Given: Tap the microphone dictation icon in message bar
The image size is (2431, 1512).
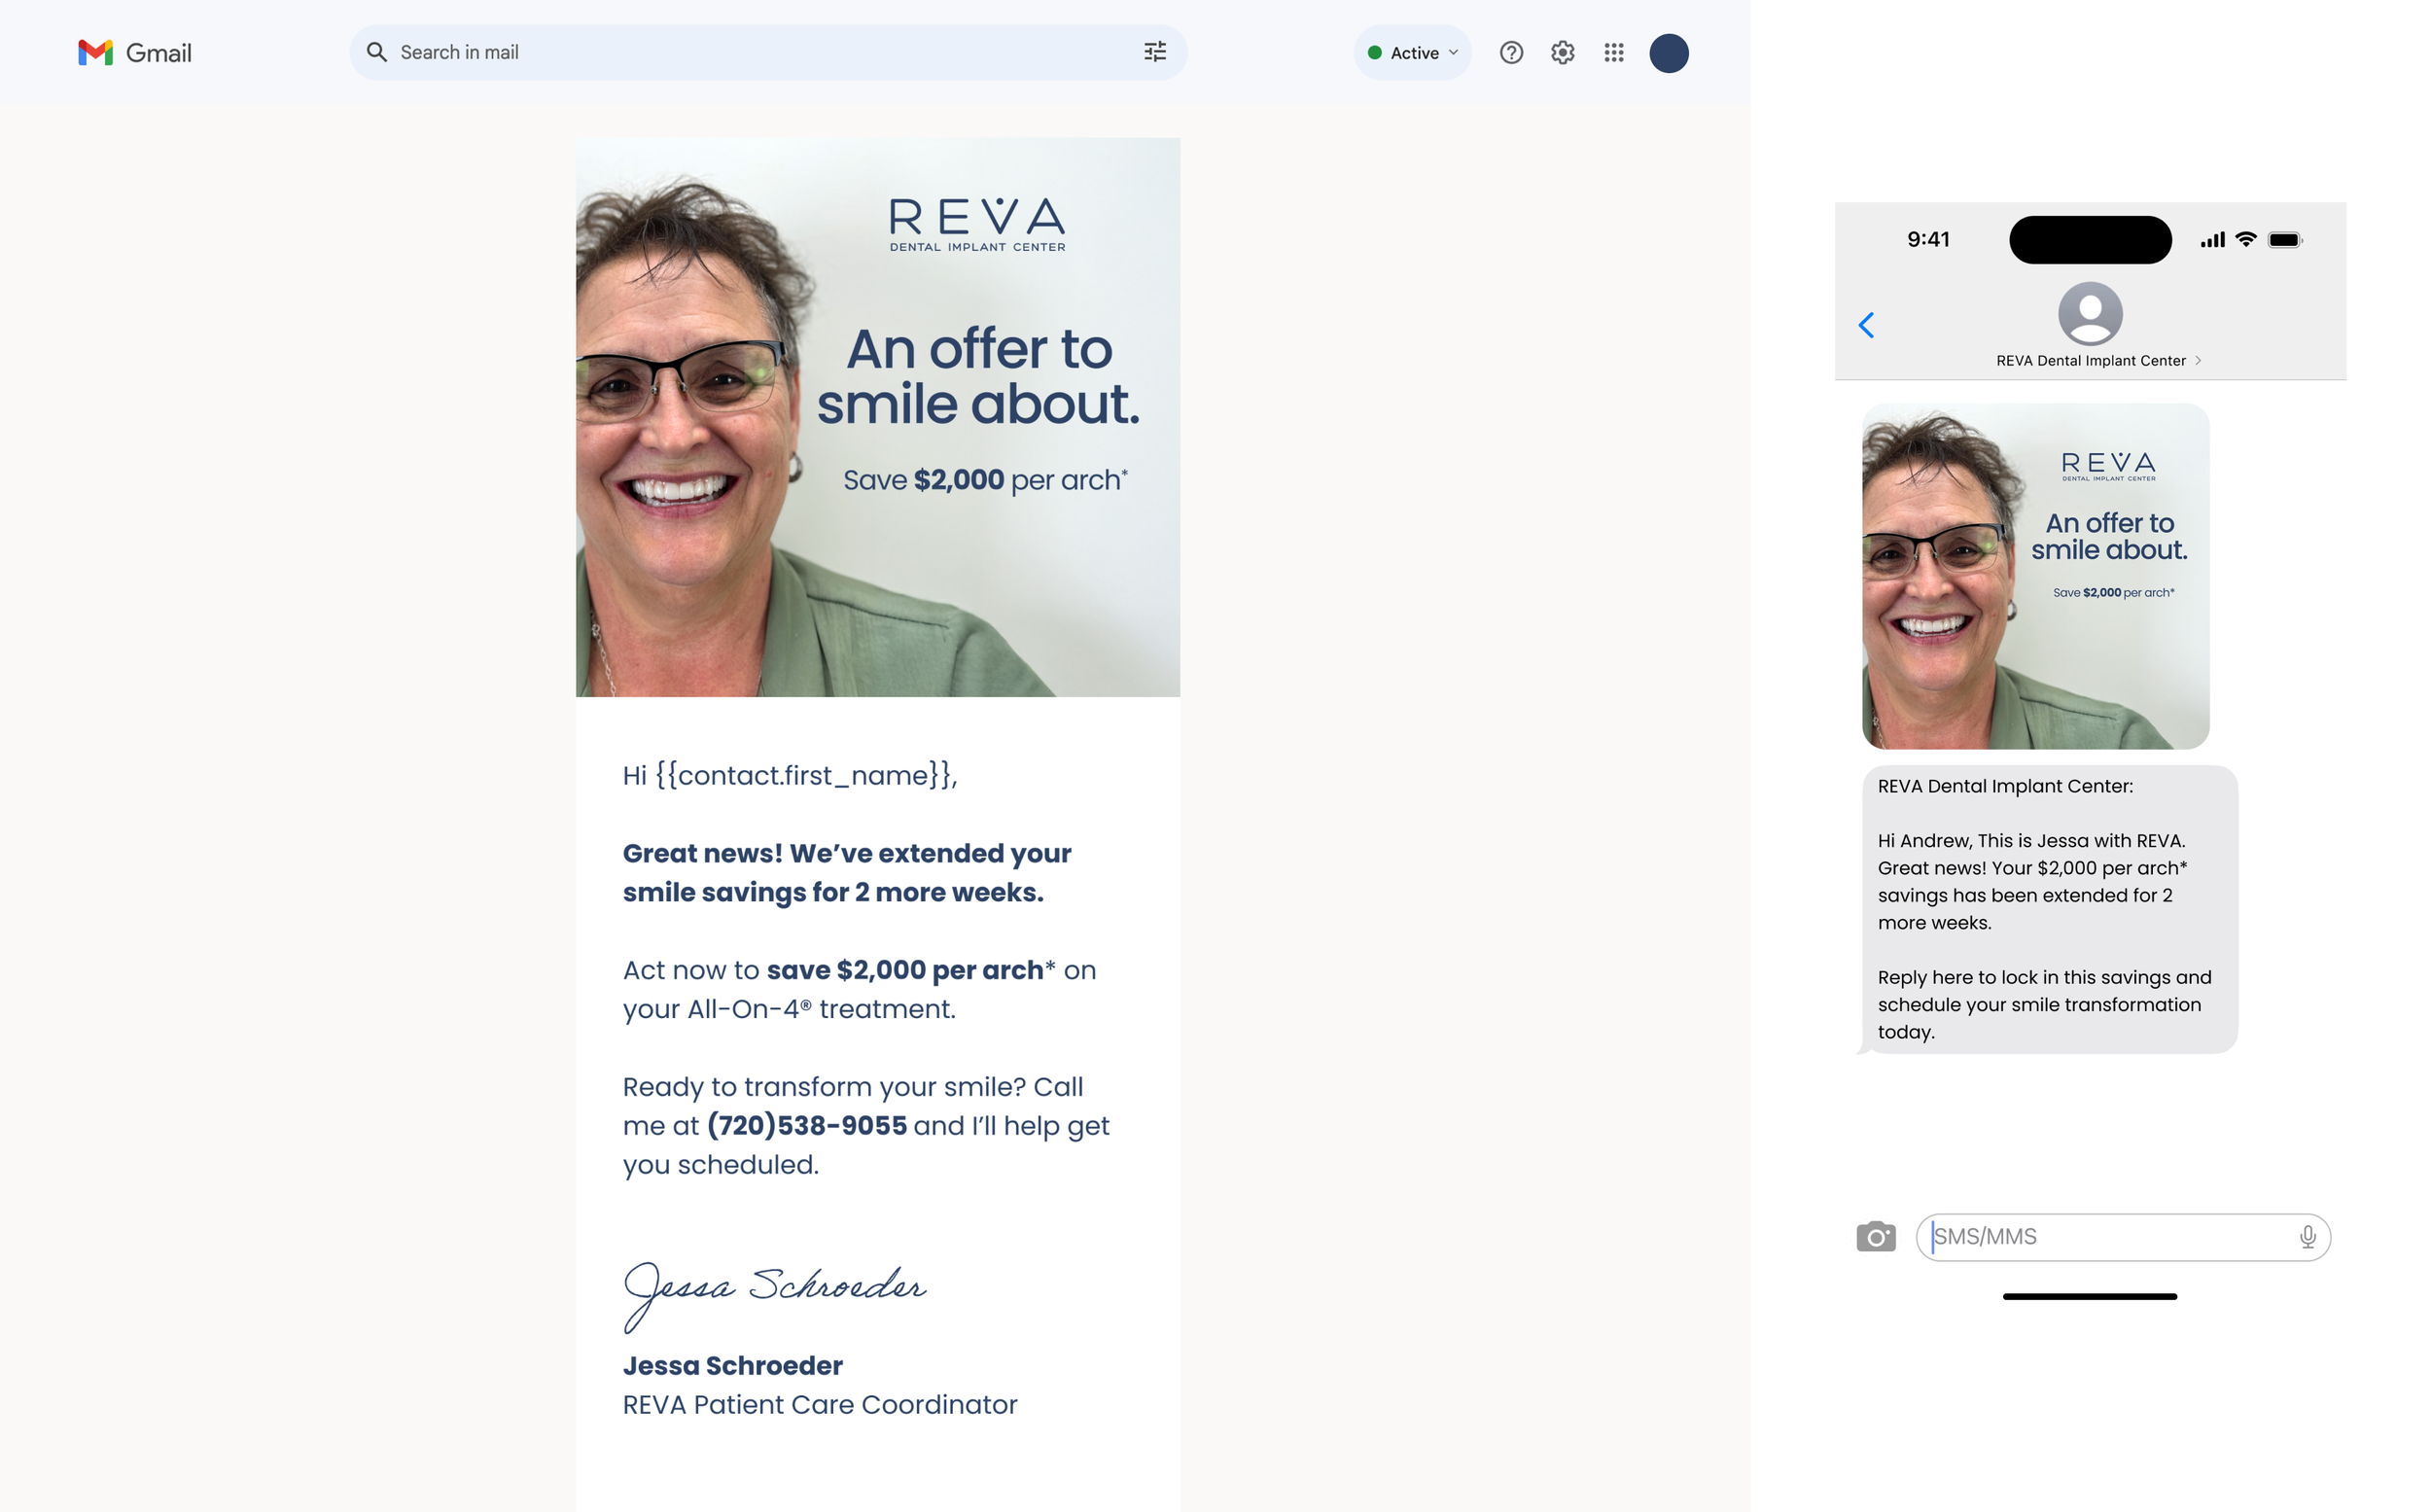Looking at the screenshot, I should (2307, 1237).
